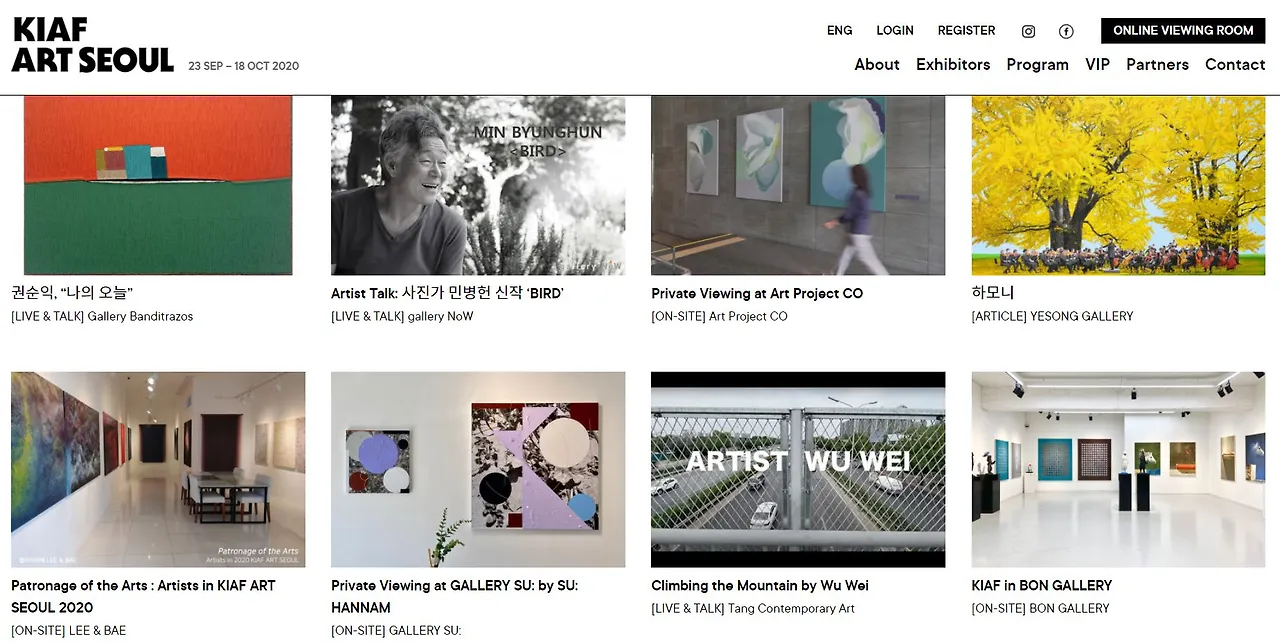The height and width of the screenshot is (643, 1280).
Task: Open the GALLERY SU: abstract paintings thumbnail
Action: pos(478,469)
